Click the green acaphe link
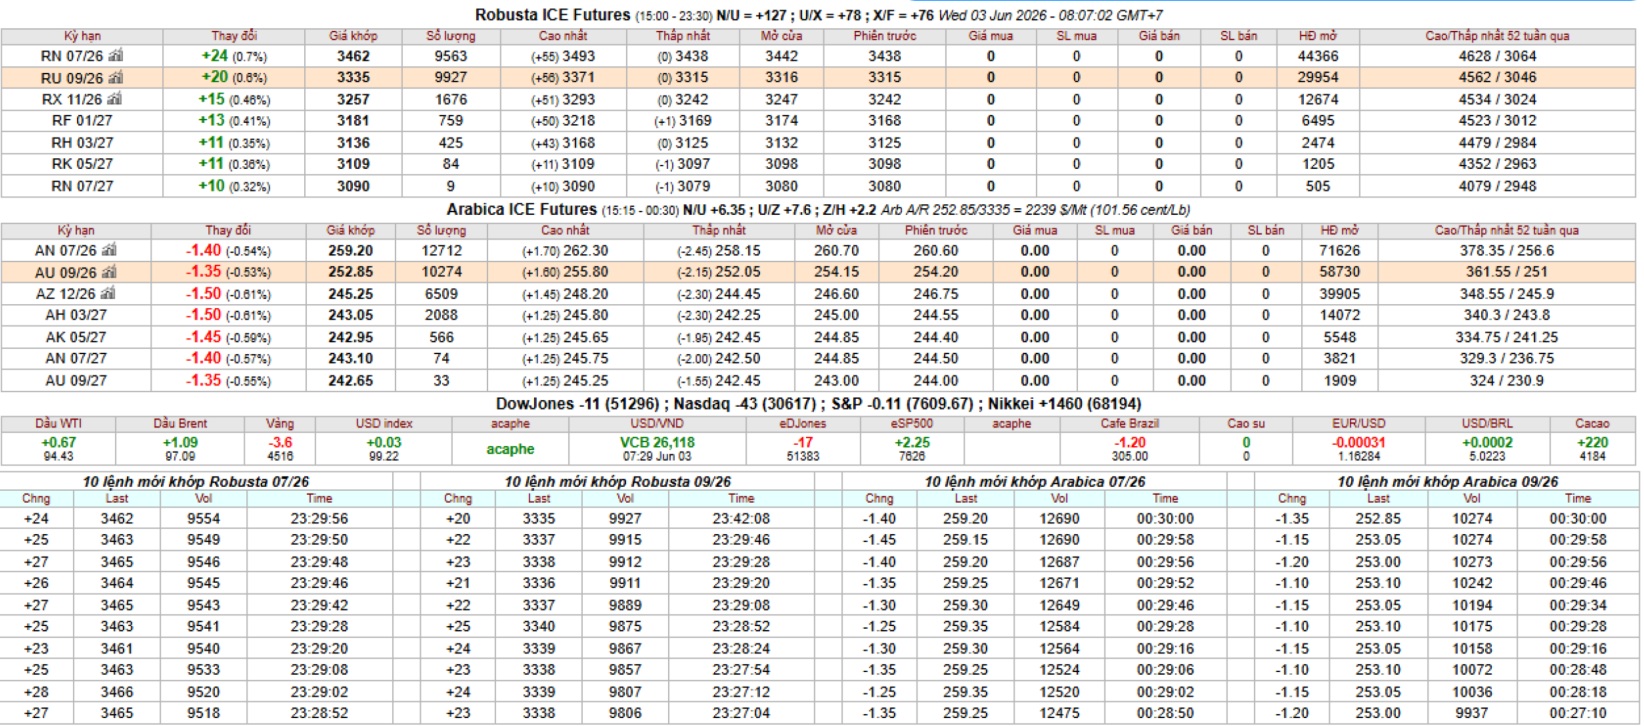The image size is (1644, 726). 510,449
